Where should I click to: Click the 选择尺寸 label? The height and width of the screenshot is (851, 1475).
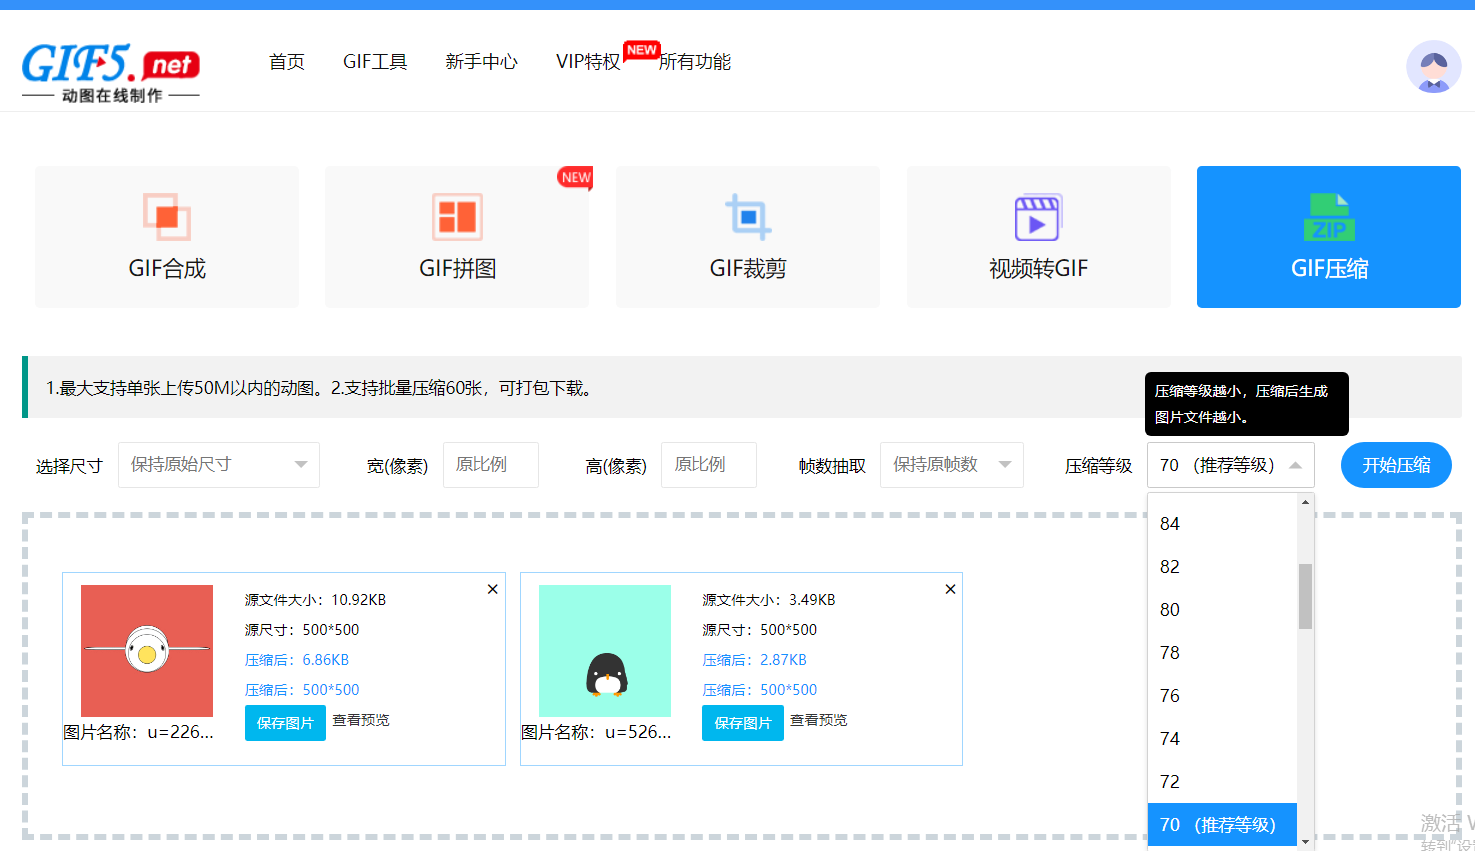point(69,466)
